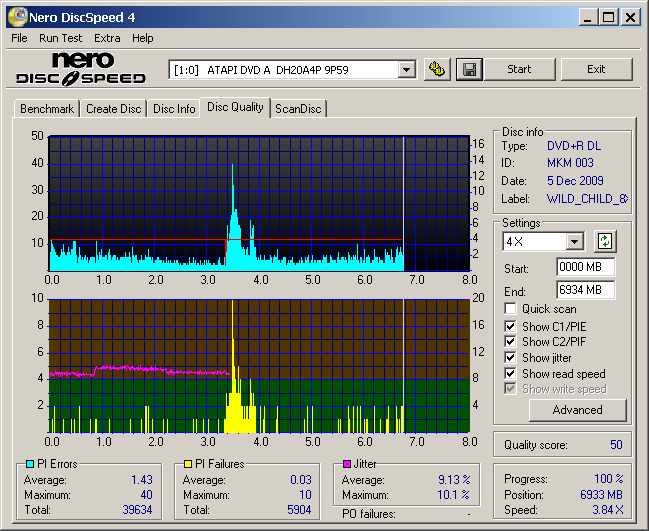Click the Nero DiscSpeed title bar icon
649x531 pixels.
click(18, 17)
